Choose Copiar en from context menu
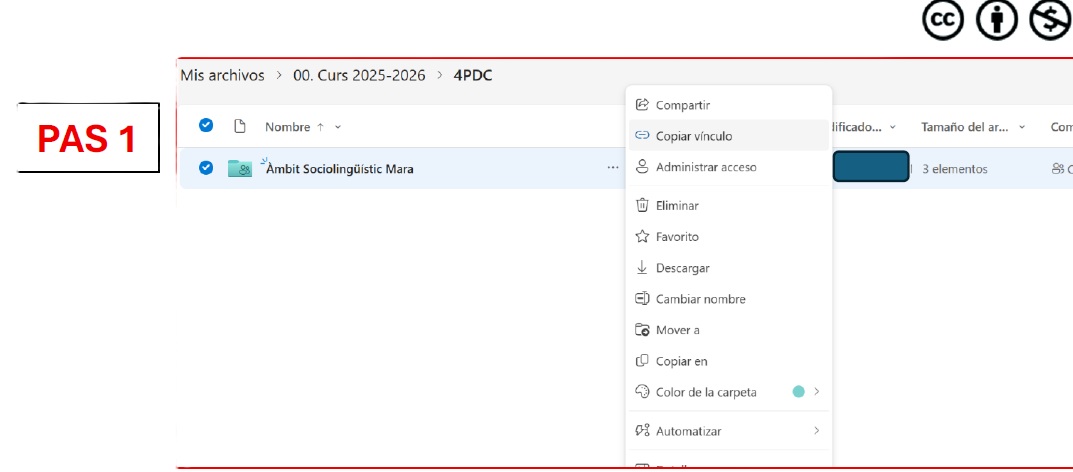This screenshot has width=1073, height=472. coord(681,361)
